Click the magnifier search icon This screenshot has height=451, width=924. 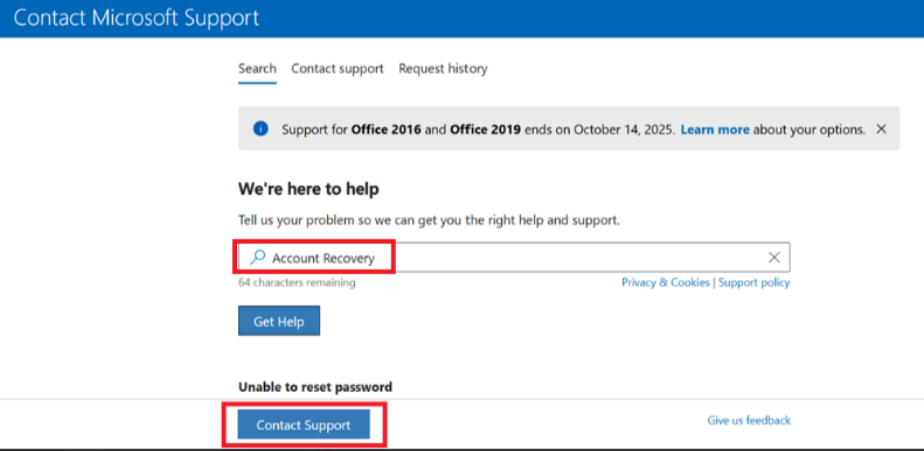[x=258, y=257]
